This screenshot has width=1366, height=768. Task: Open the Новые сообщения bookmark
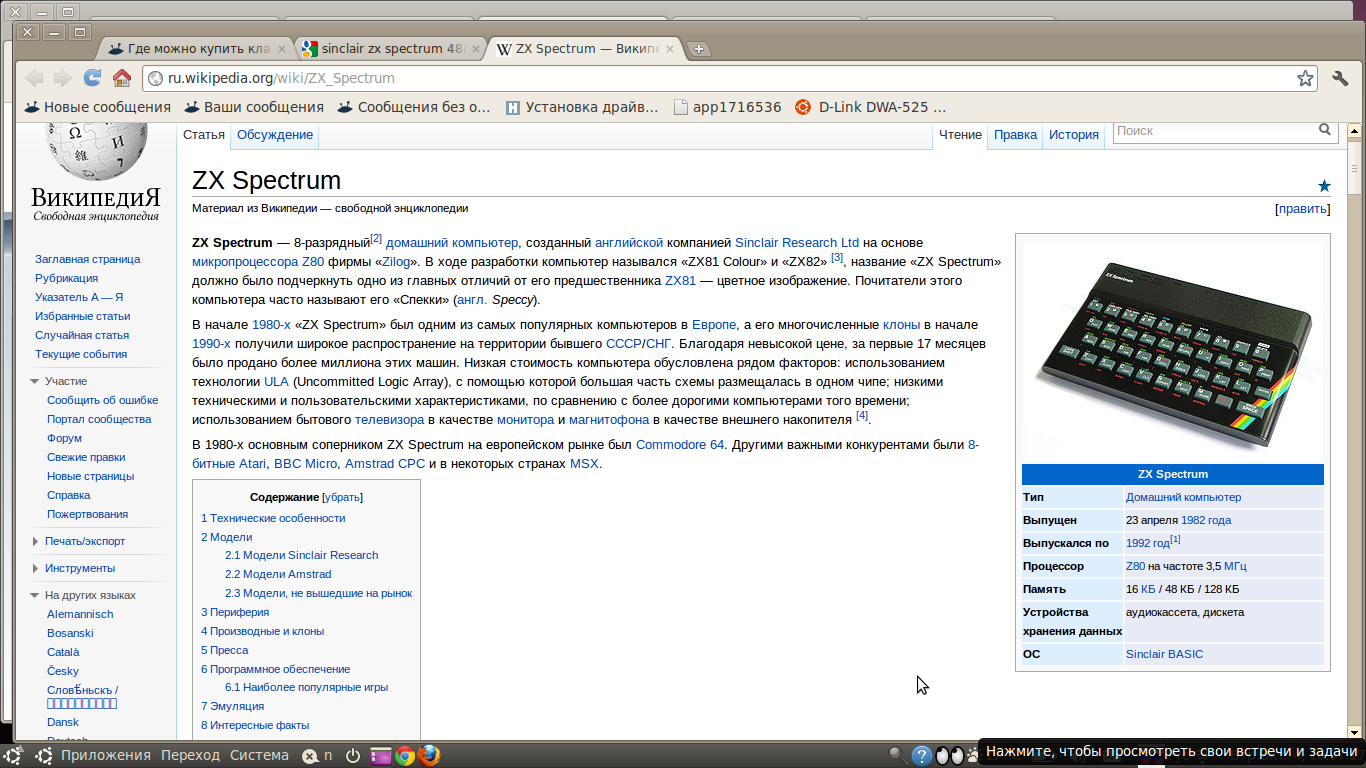click(x=97, y=107)
